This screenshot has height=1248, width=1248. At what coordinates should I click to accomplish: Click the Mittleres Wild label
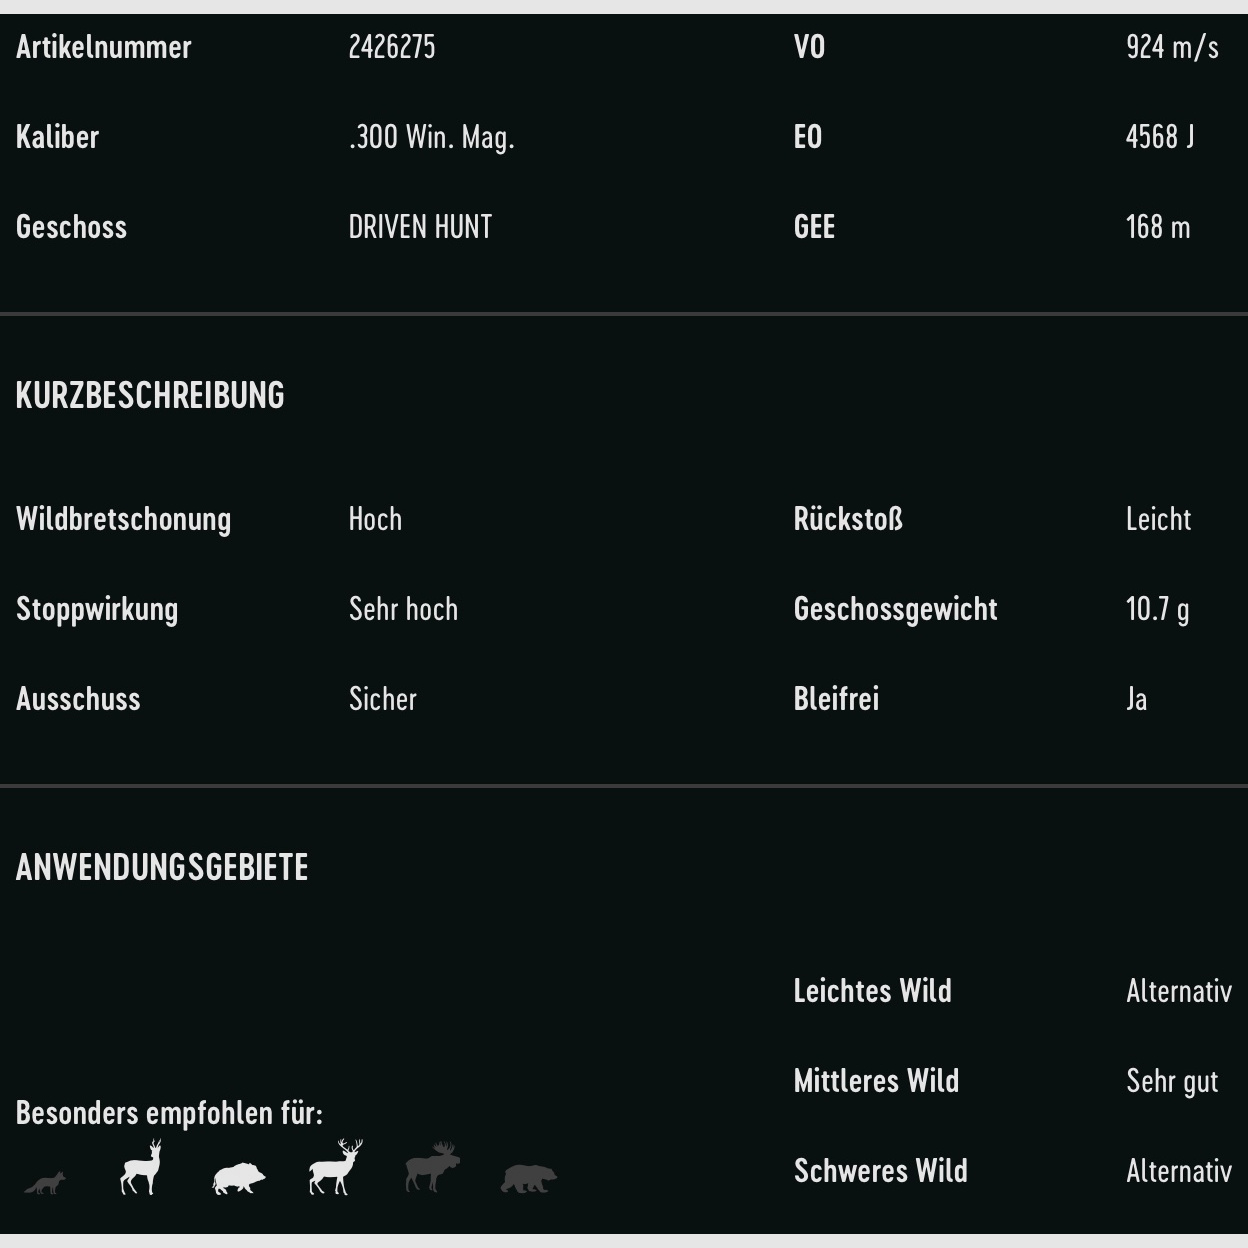[x=876, y=1081]
